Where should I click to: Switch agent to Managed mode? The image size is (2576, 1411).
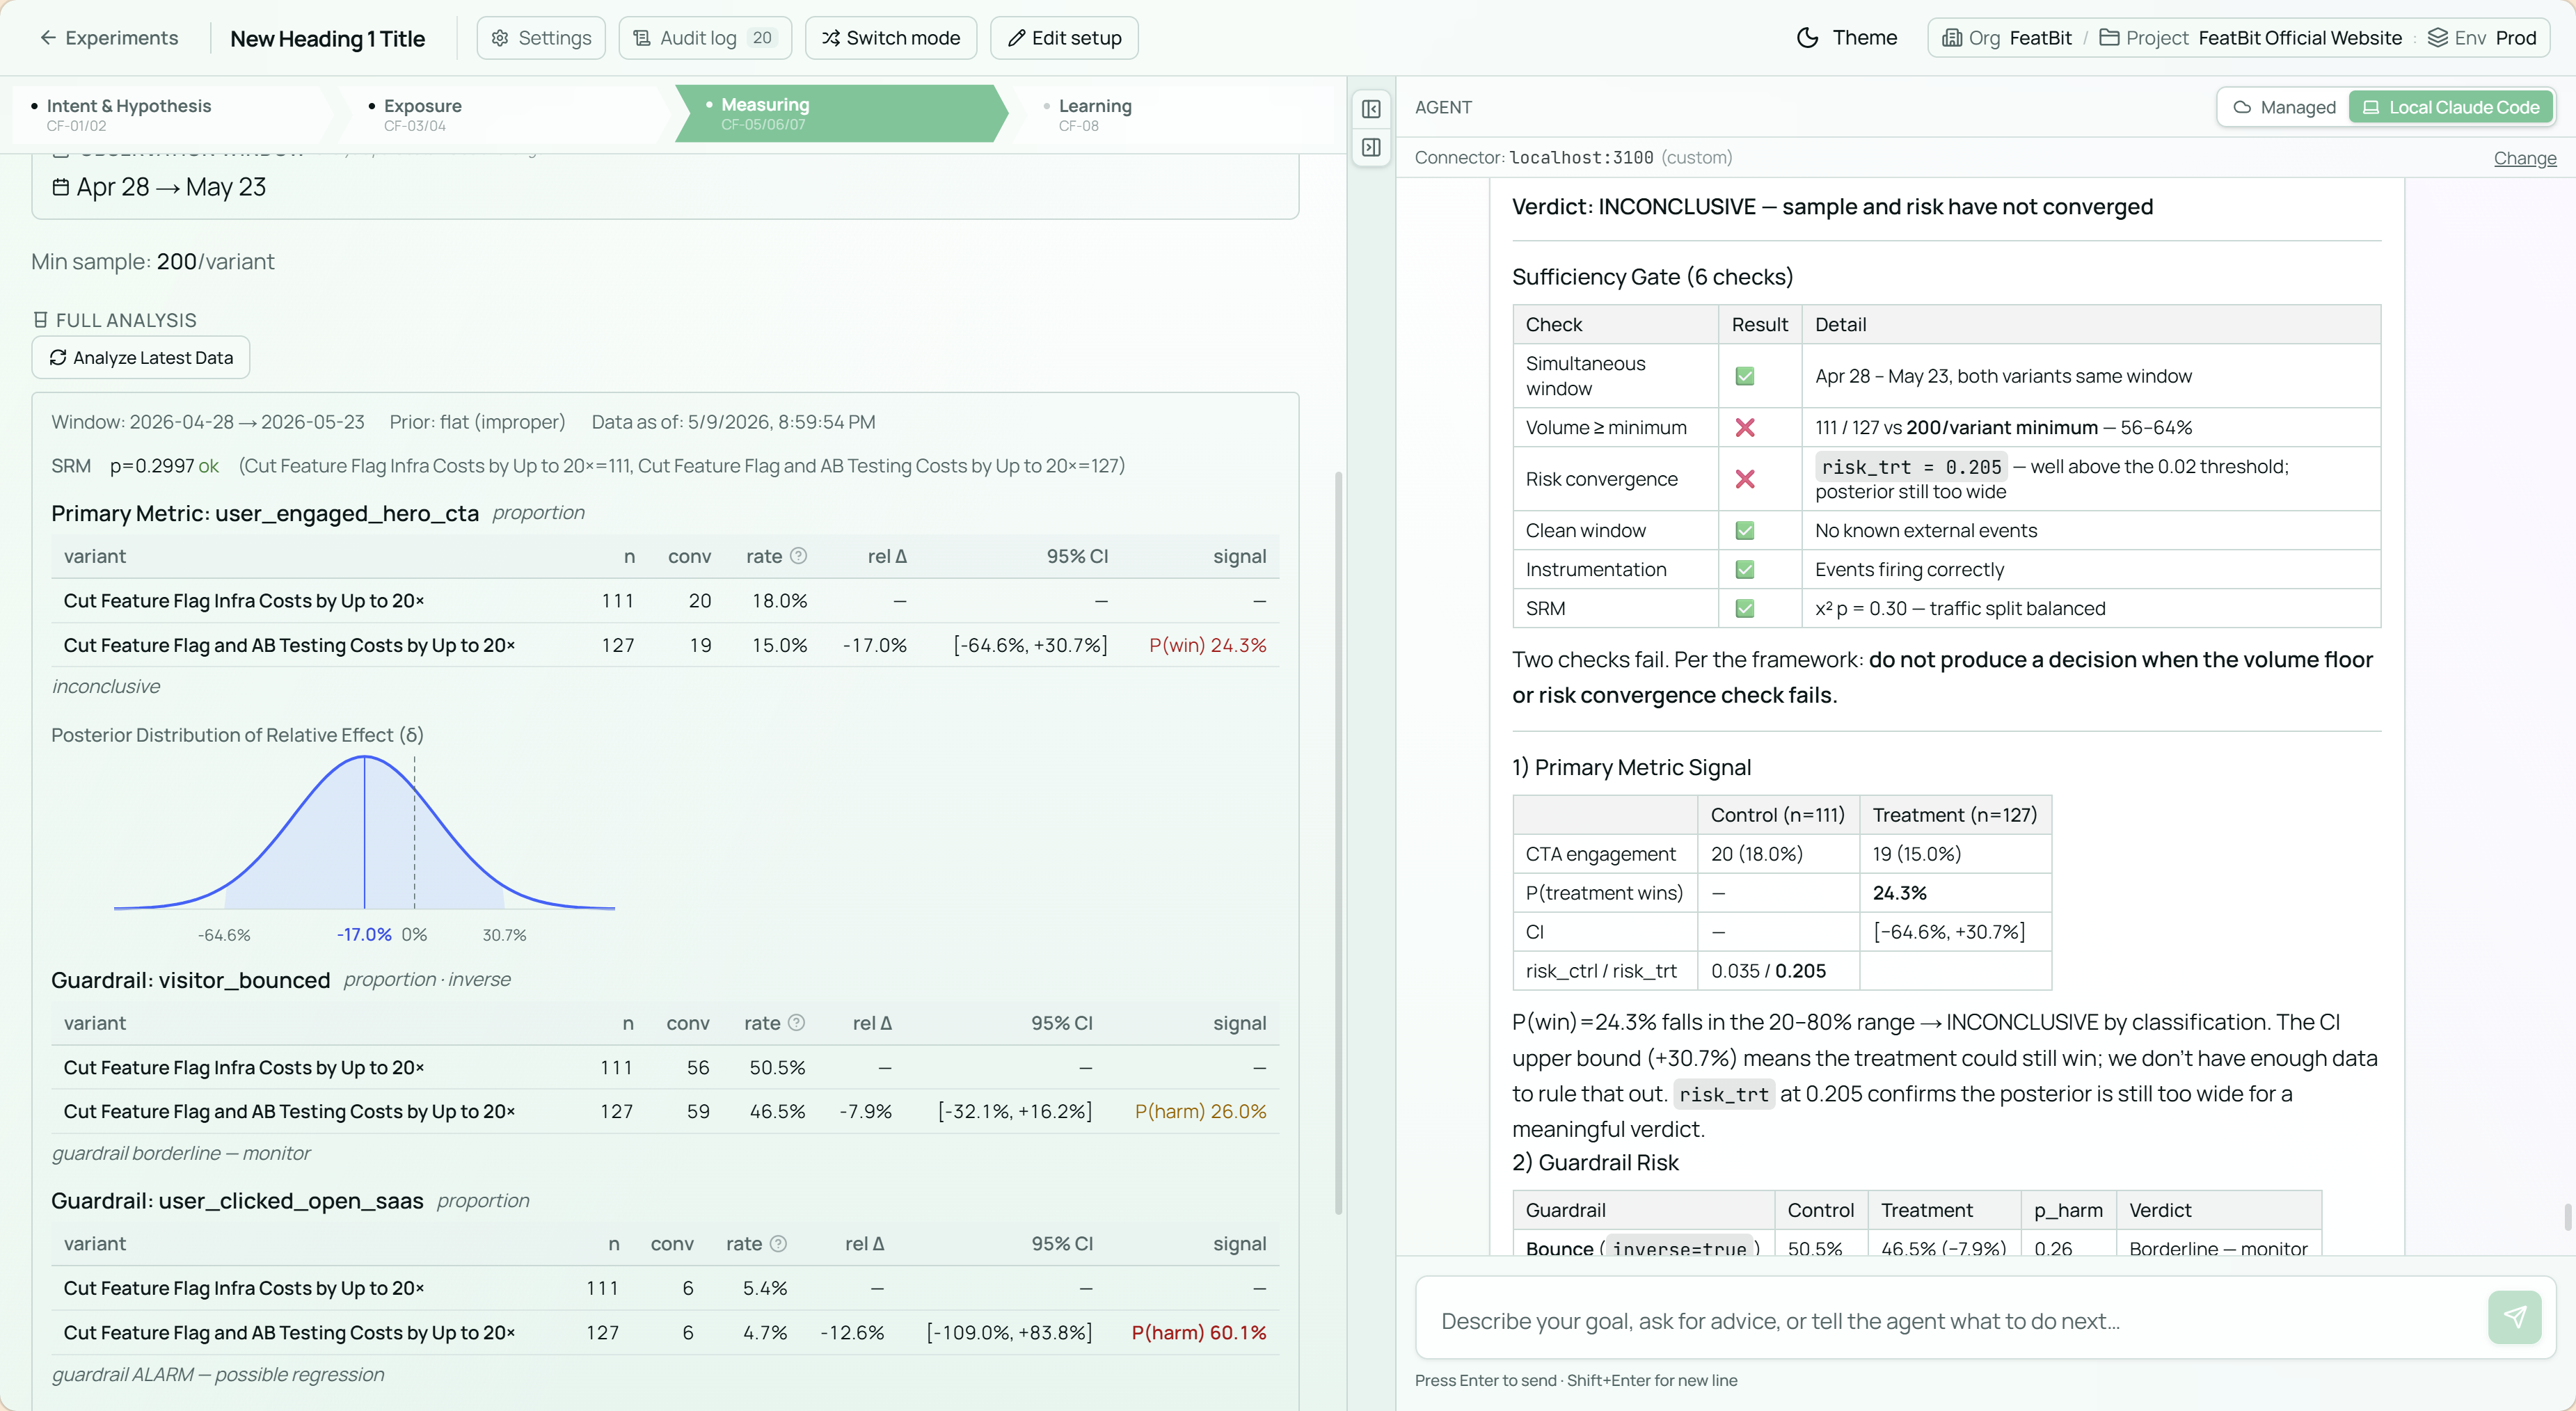coord(2284,107)
